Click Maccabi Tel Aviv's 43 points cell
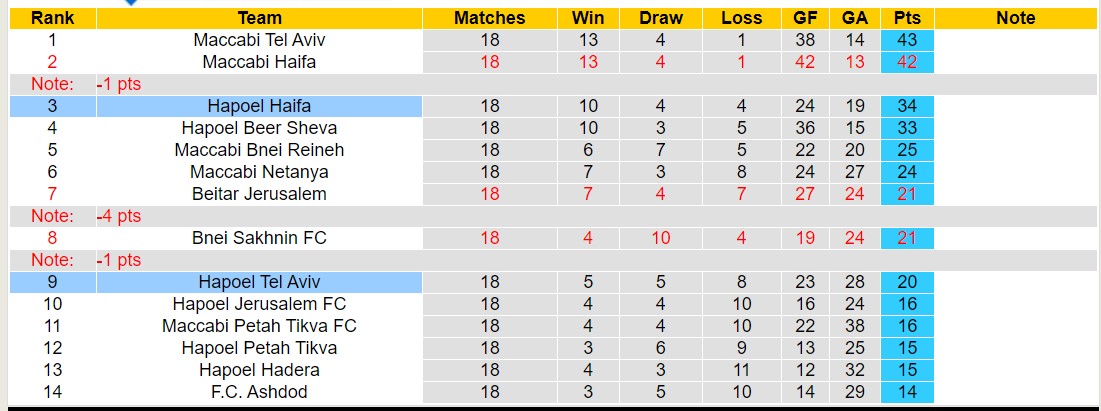 point(907,40)
